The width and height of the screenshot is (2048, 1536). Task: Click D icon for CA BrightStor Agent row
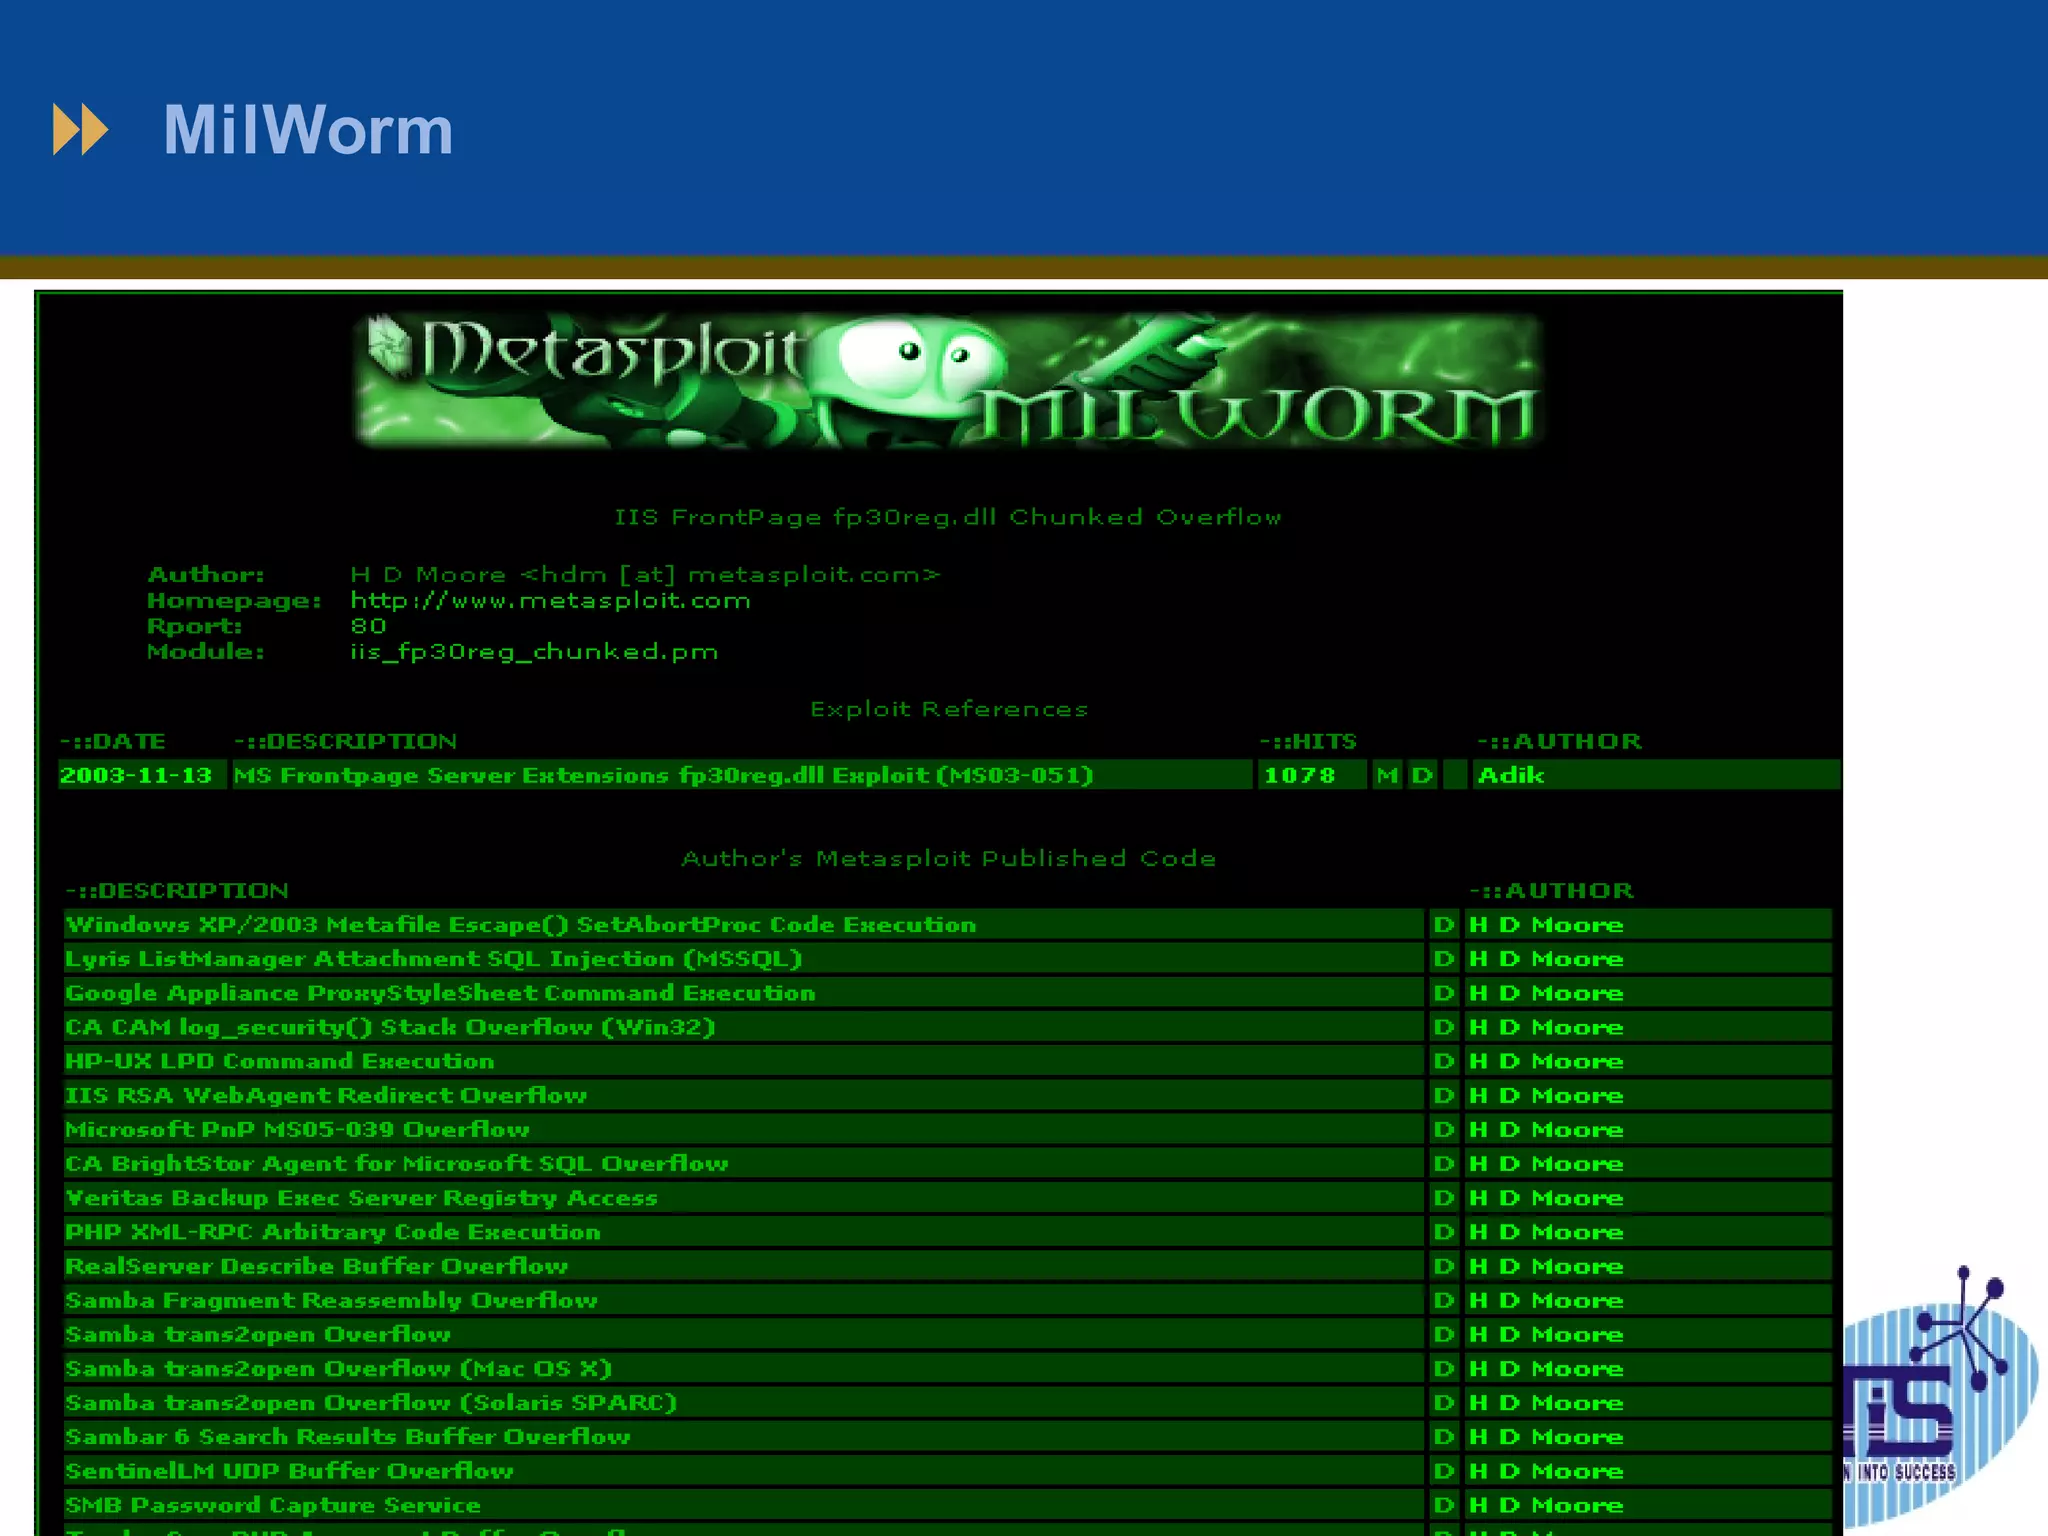[x=1443, y=1164]
